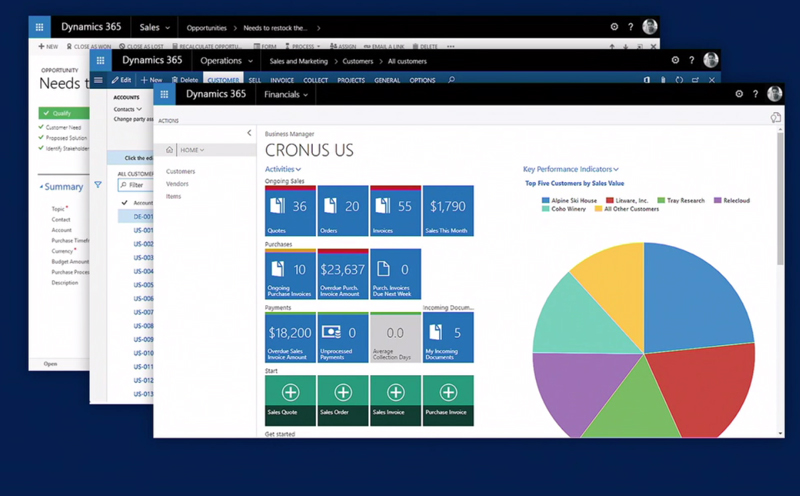Click the hamburger menu in Operations window
The width and height of the screenshot is (800, 496).
[98, 80]
